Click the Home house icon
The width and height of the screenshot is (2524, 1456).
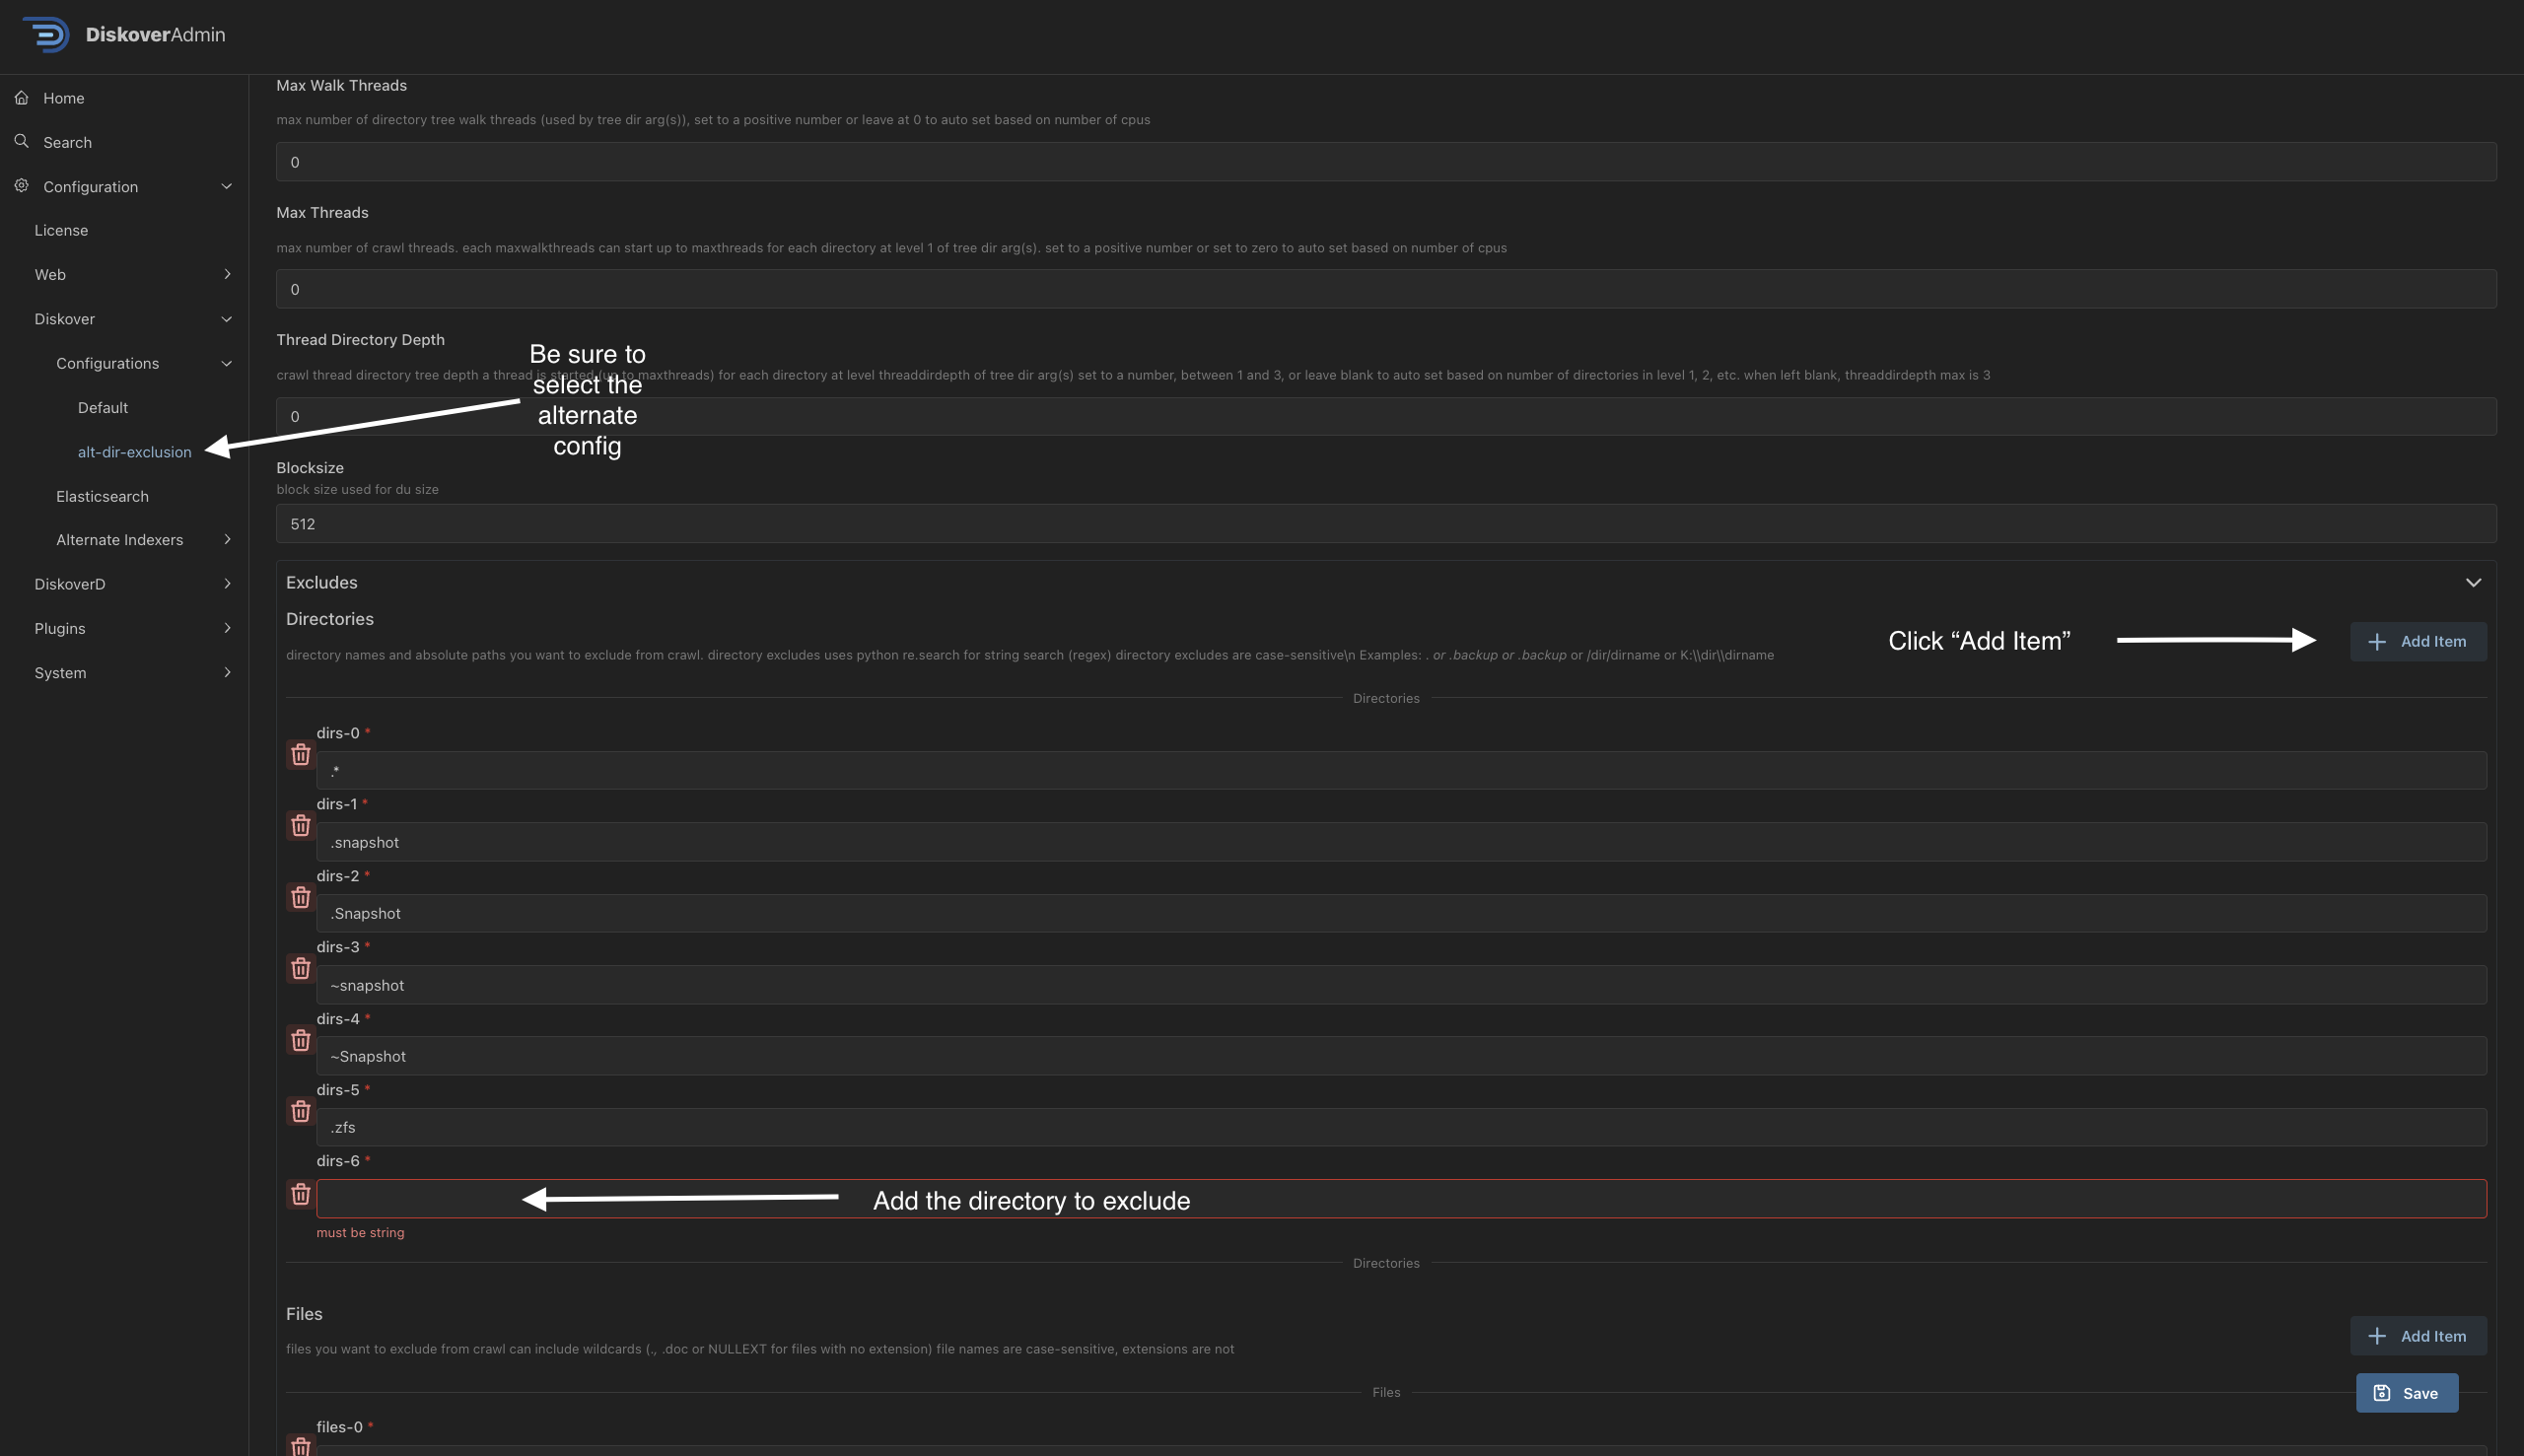click(21, 97)
